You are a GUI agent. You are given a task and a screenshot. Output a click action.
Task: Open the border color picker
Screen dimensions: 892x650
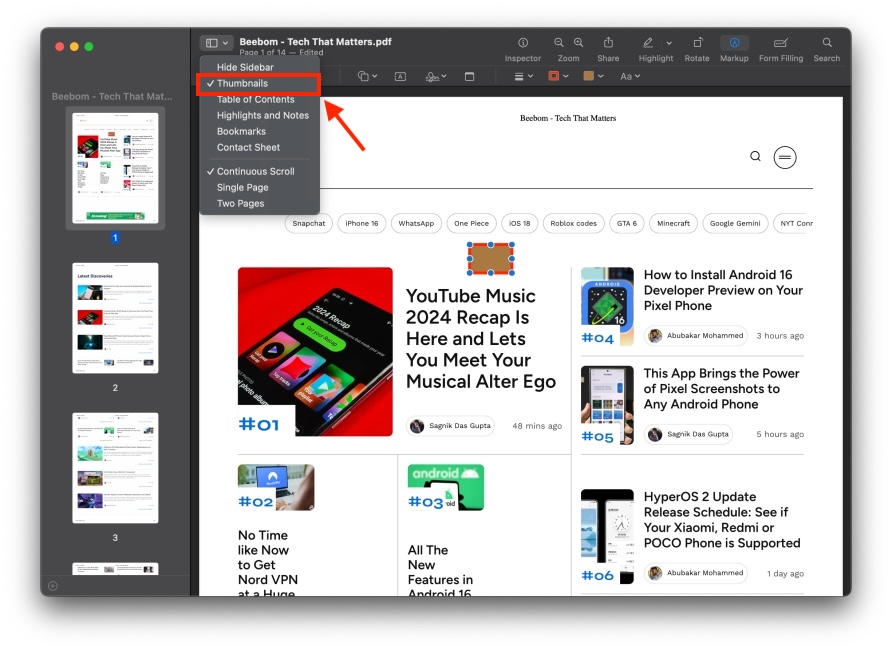click(558, 76)
